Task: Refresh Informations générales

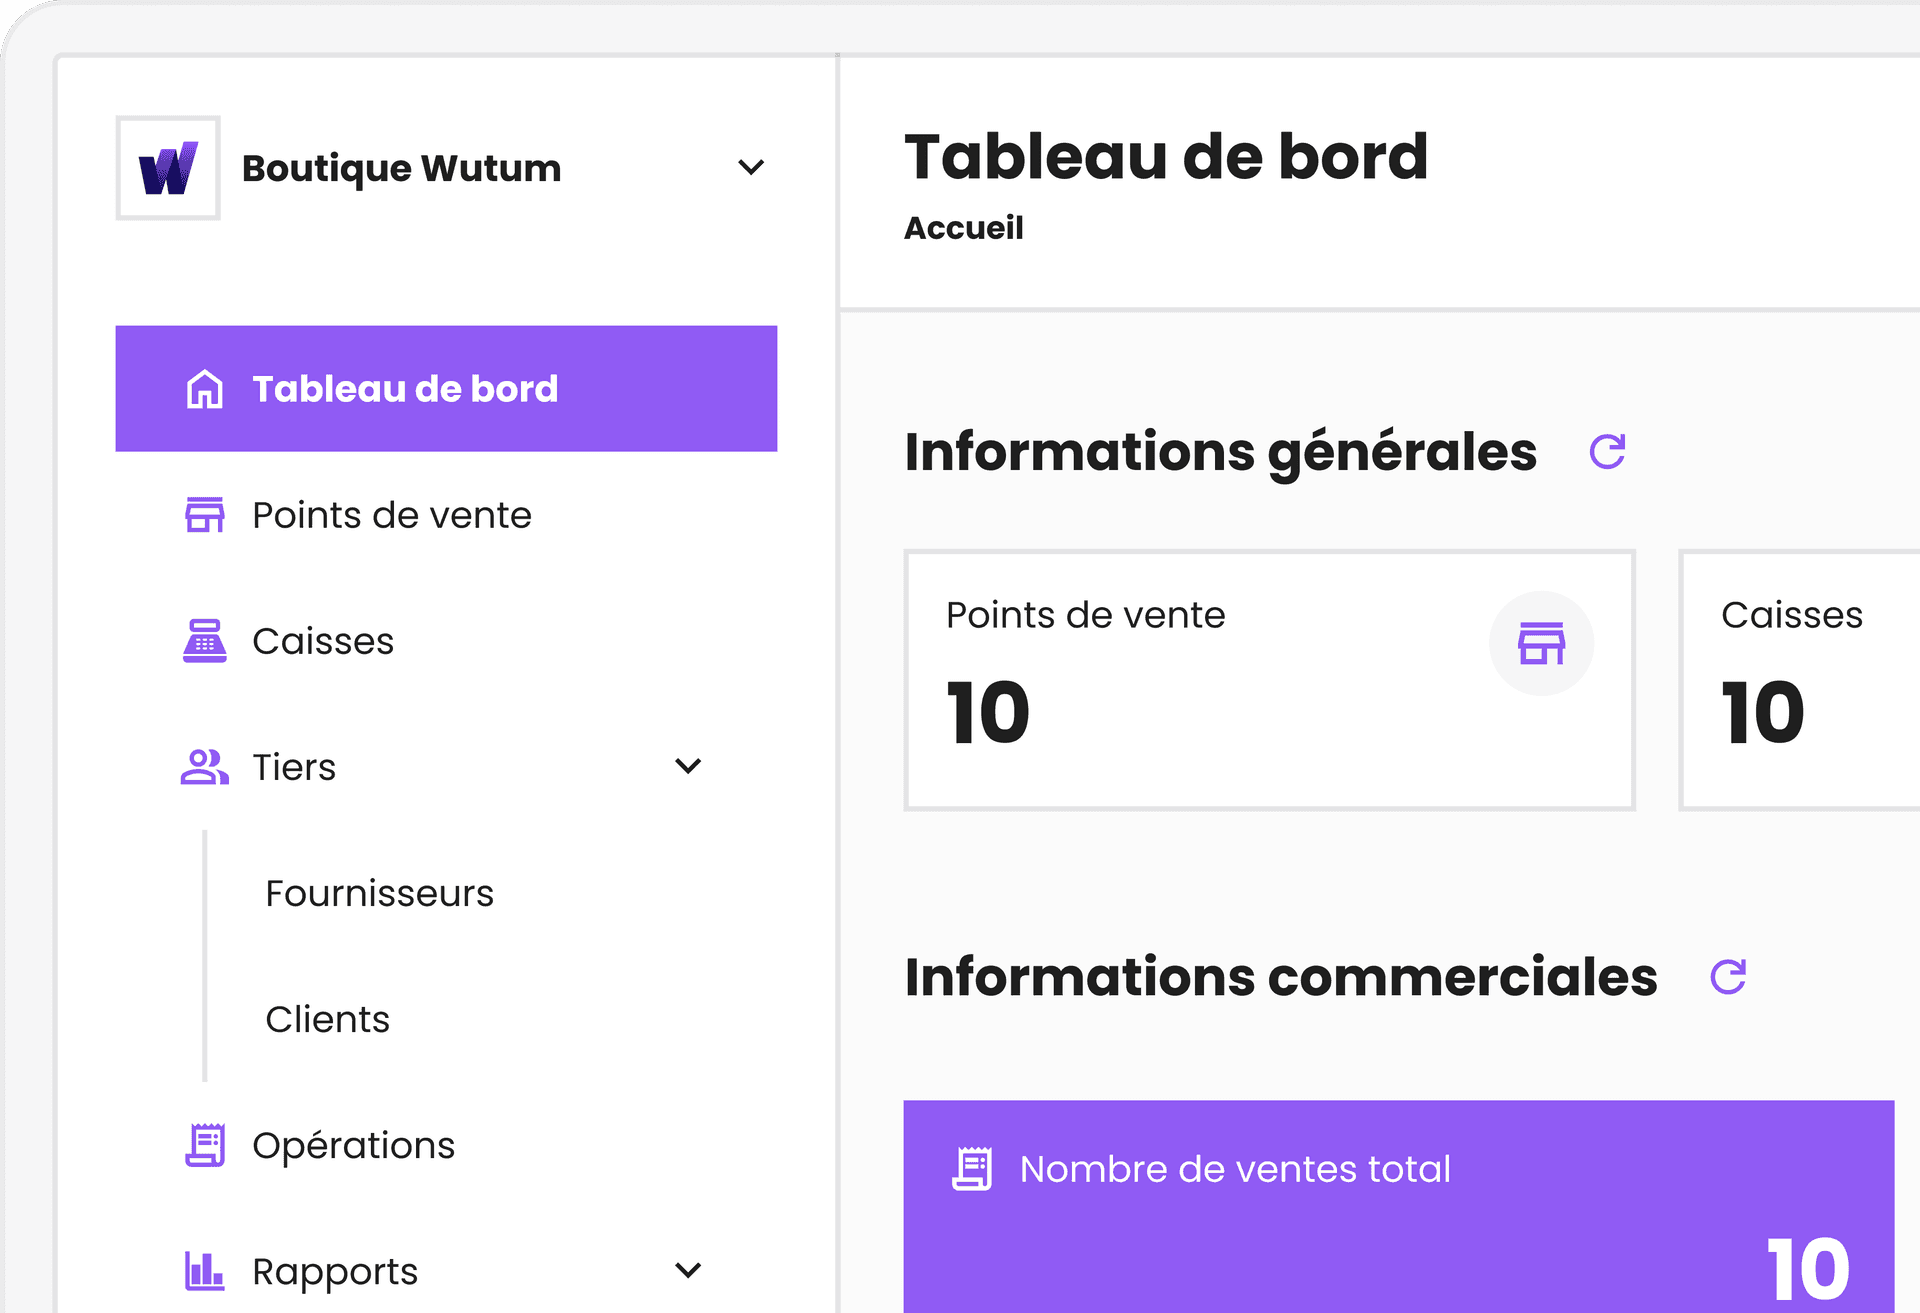Action: pyautogui.click(x=1607, y=453)
